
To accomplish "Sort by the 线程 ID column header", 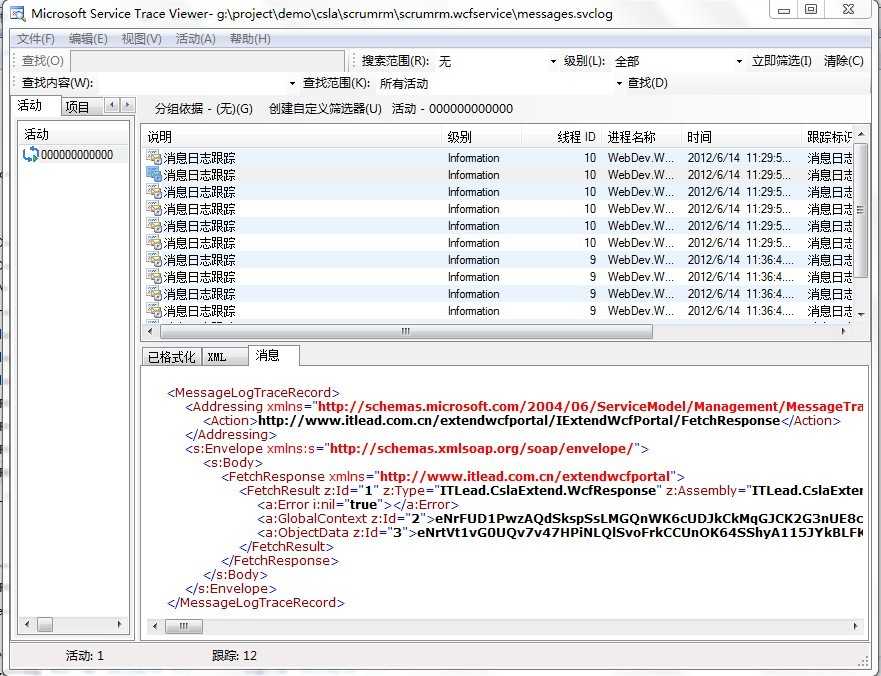I will pyautogui.click(x=561, y=137).
